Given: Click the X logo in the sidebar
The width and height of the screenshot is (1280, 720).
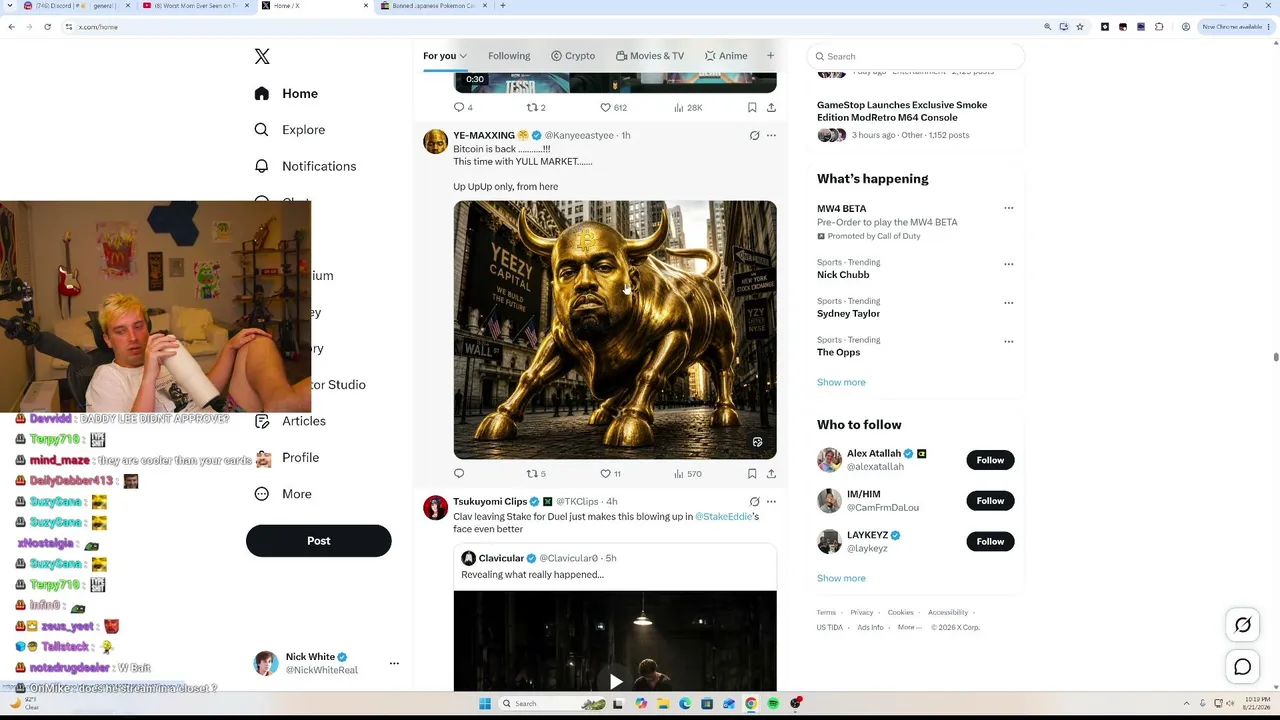Looking at the screenshot, I should pos(262,57).
